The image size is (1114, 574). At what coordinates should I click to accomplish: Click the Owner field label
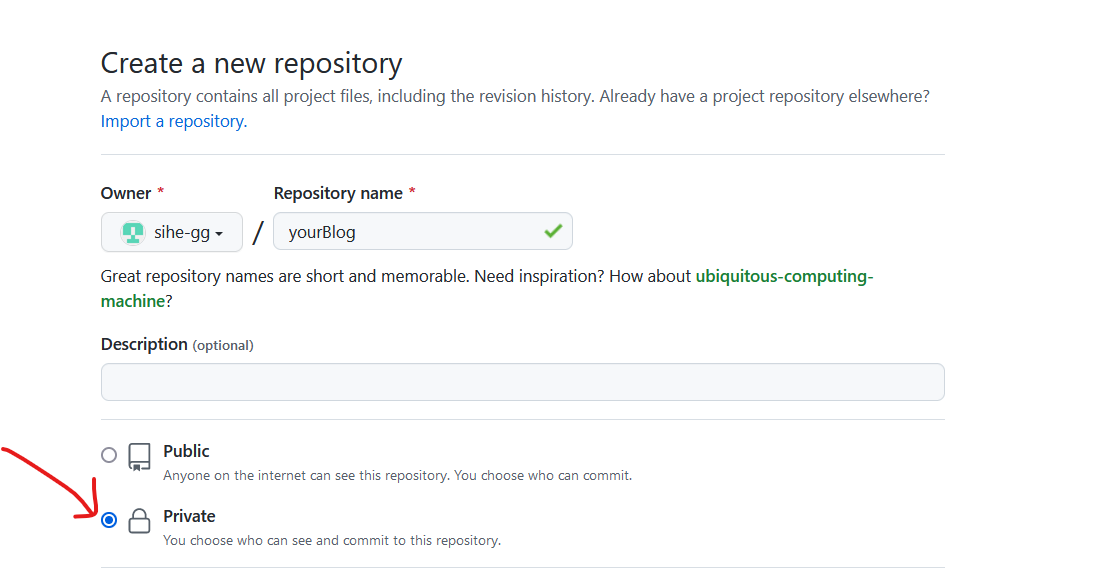click(126, 193)
